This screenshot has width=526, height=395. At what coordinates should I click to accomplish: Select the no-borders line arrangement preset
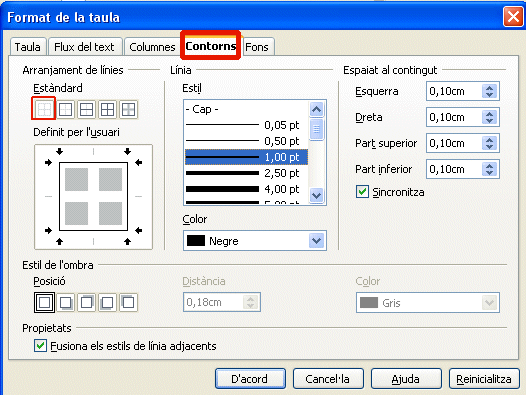click(44, 109)
